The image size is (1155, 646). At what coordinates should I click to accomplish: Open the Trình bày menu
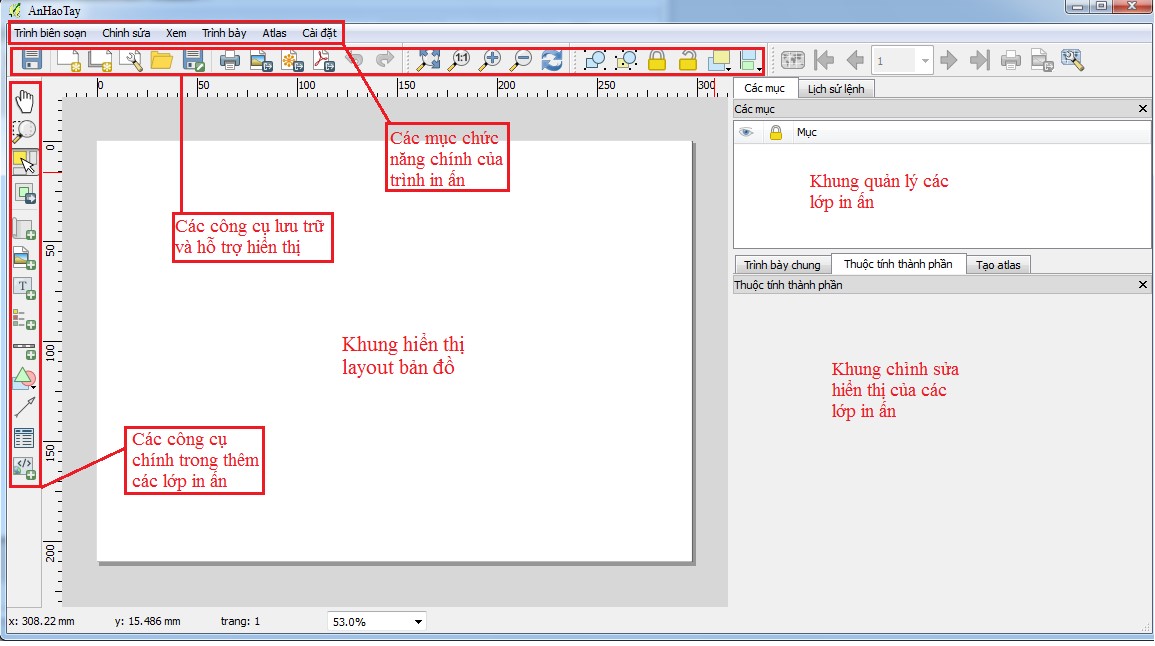224,33
